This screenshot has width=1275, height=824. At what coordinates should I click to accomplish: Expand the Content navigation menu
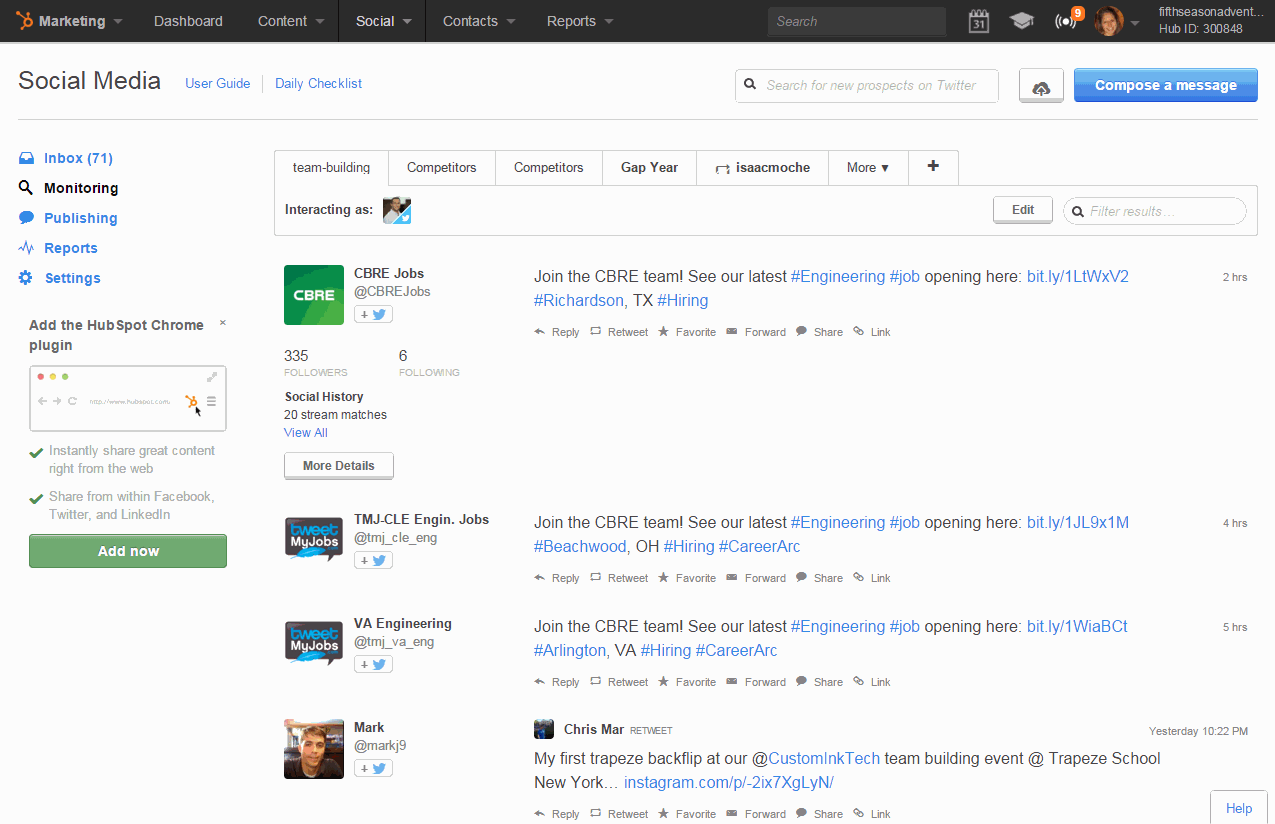click(291, 21)
